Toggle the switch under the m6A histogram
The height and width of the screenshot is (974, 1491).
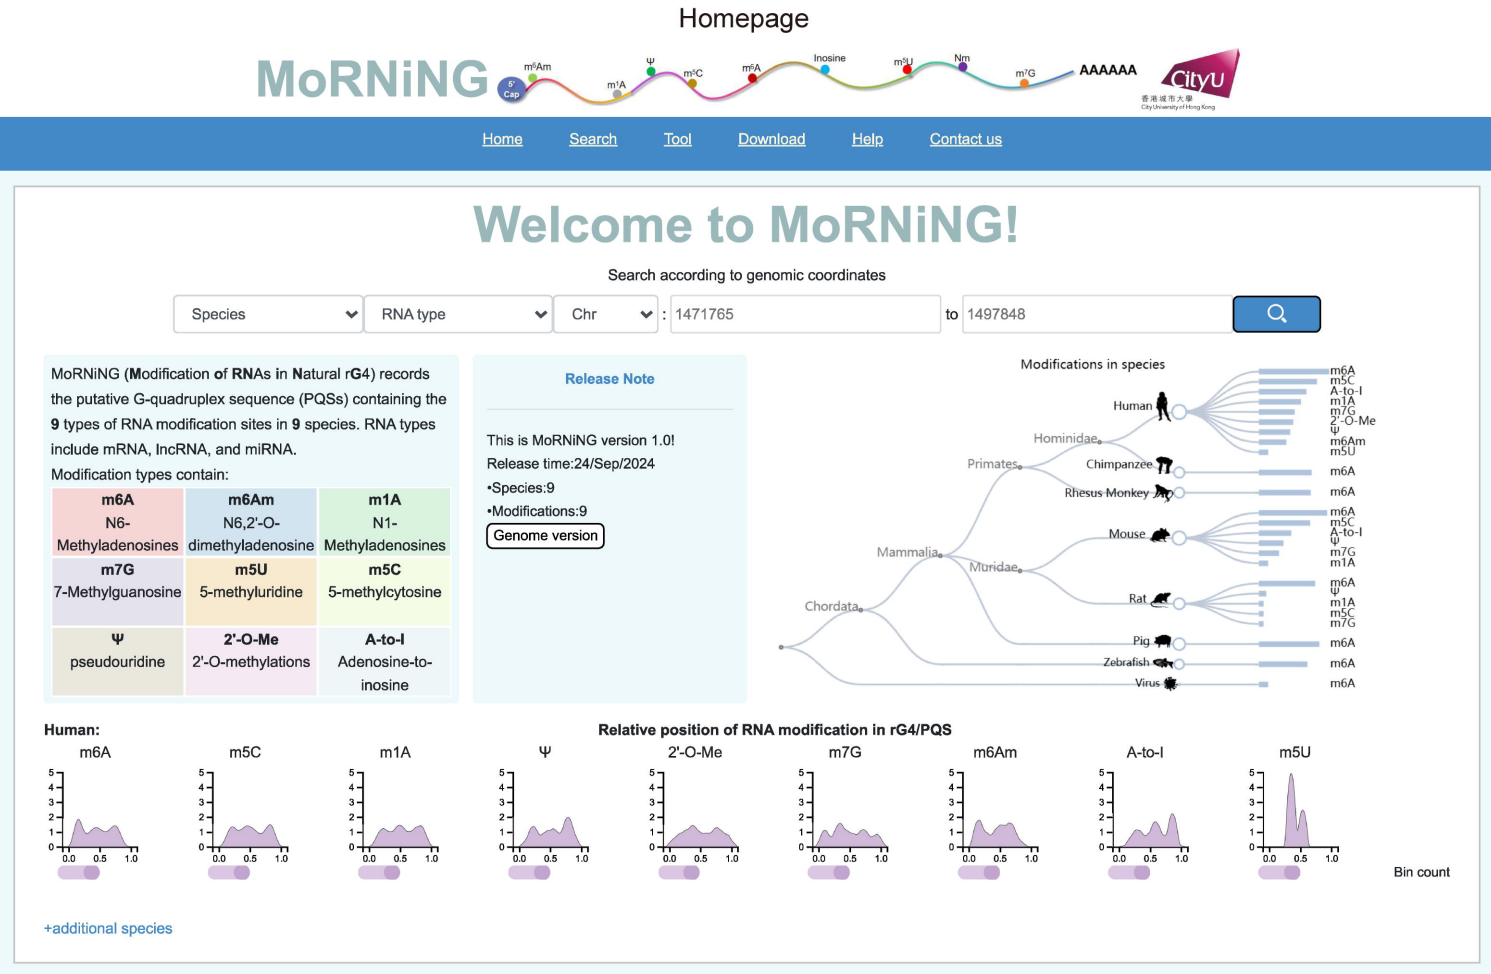coord(78,871)
